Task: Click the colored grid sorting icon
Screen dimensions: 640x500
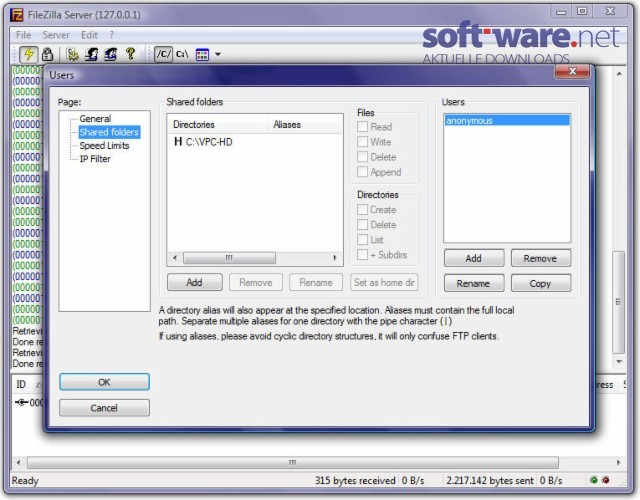Action: pyautogui.click(x=202, y=54)
